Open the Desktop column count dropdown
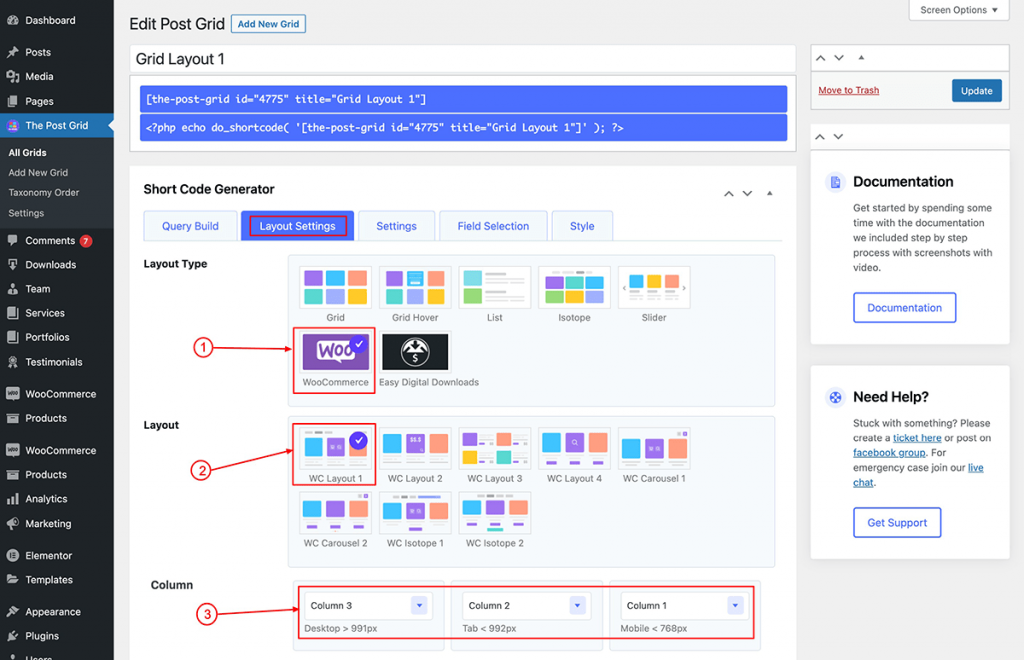The height and width of the screenshot is (660, 1024). [368, 606]
